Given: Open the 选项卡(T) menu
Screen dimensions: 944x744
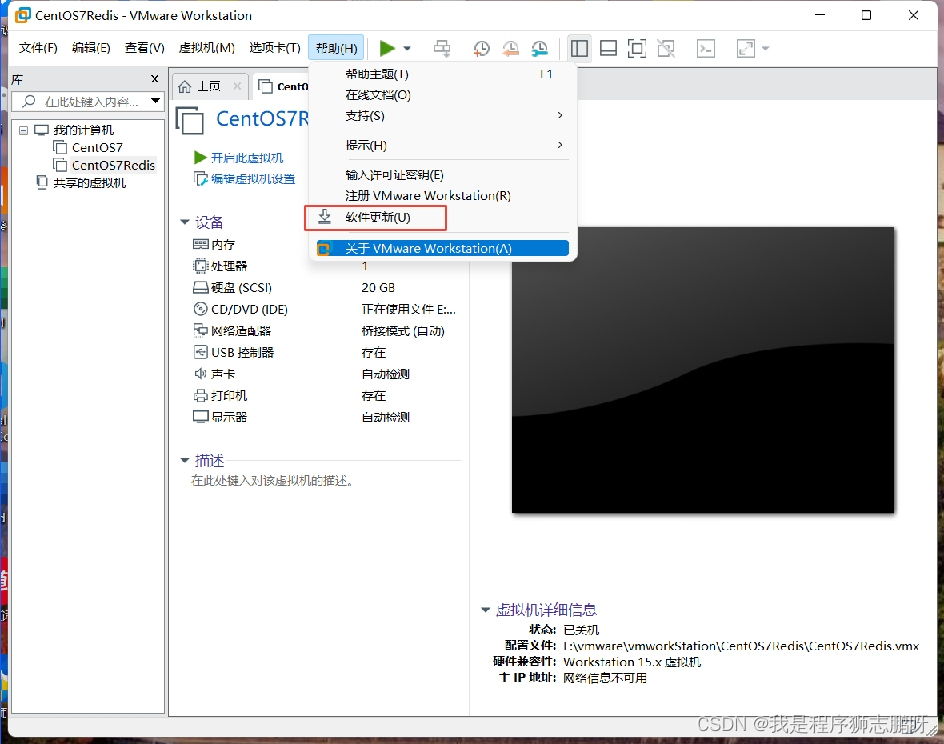Looking at the screenshot, I should coord(275,48).
